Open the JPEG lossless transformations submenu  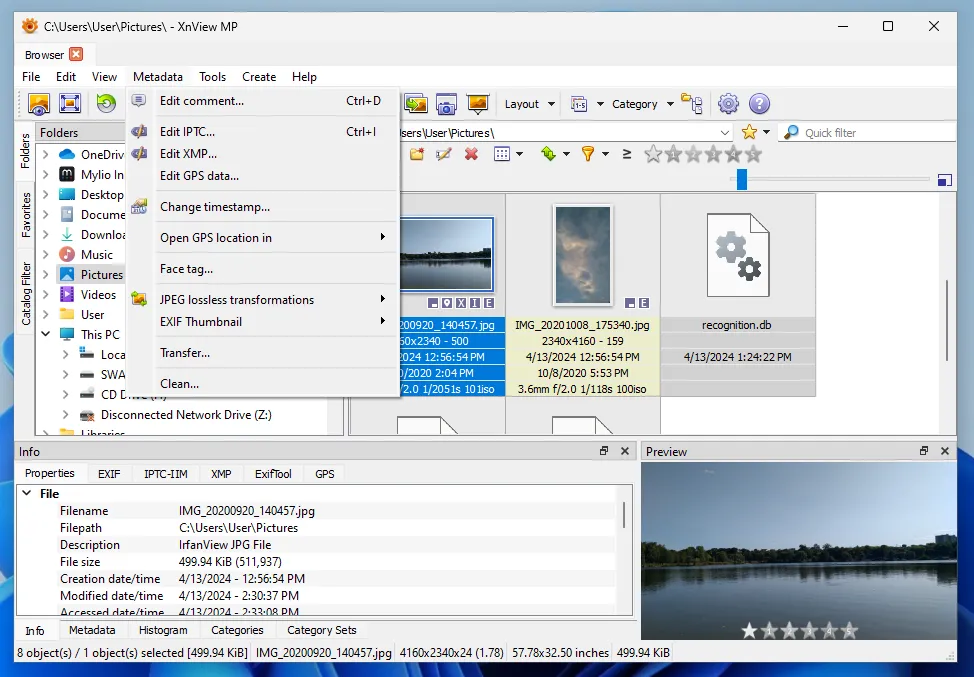(x=264, y=299)
